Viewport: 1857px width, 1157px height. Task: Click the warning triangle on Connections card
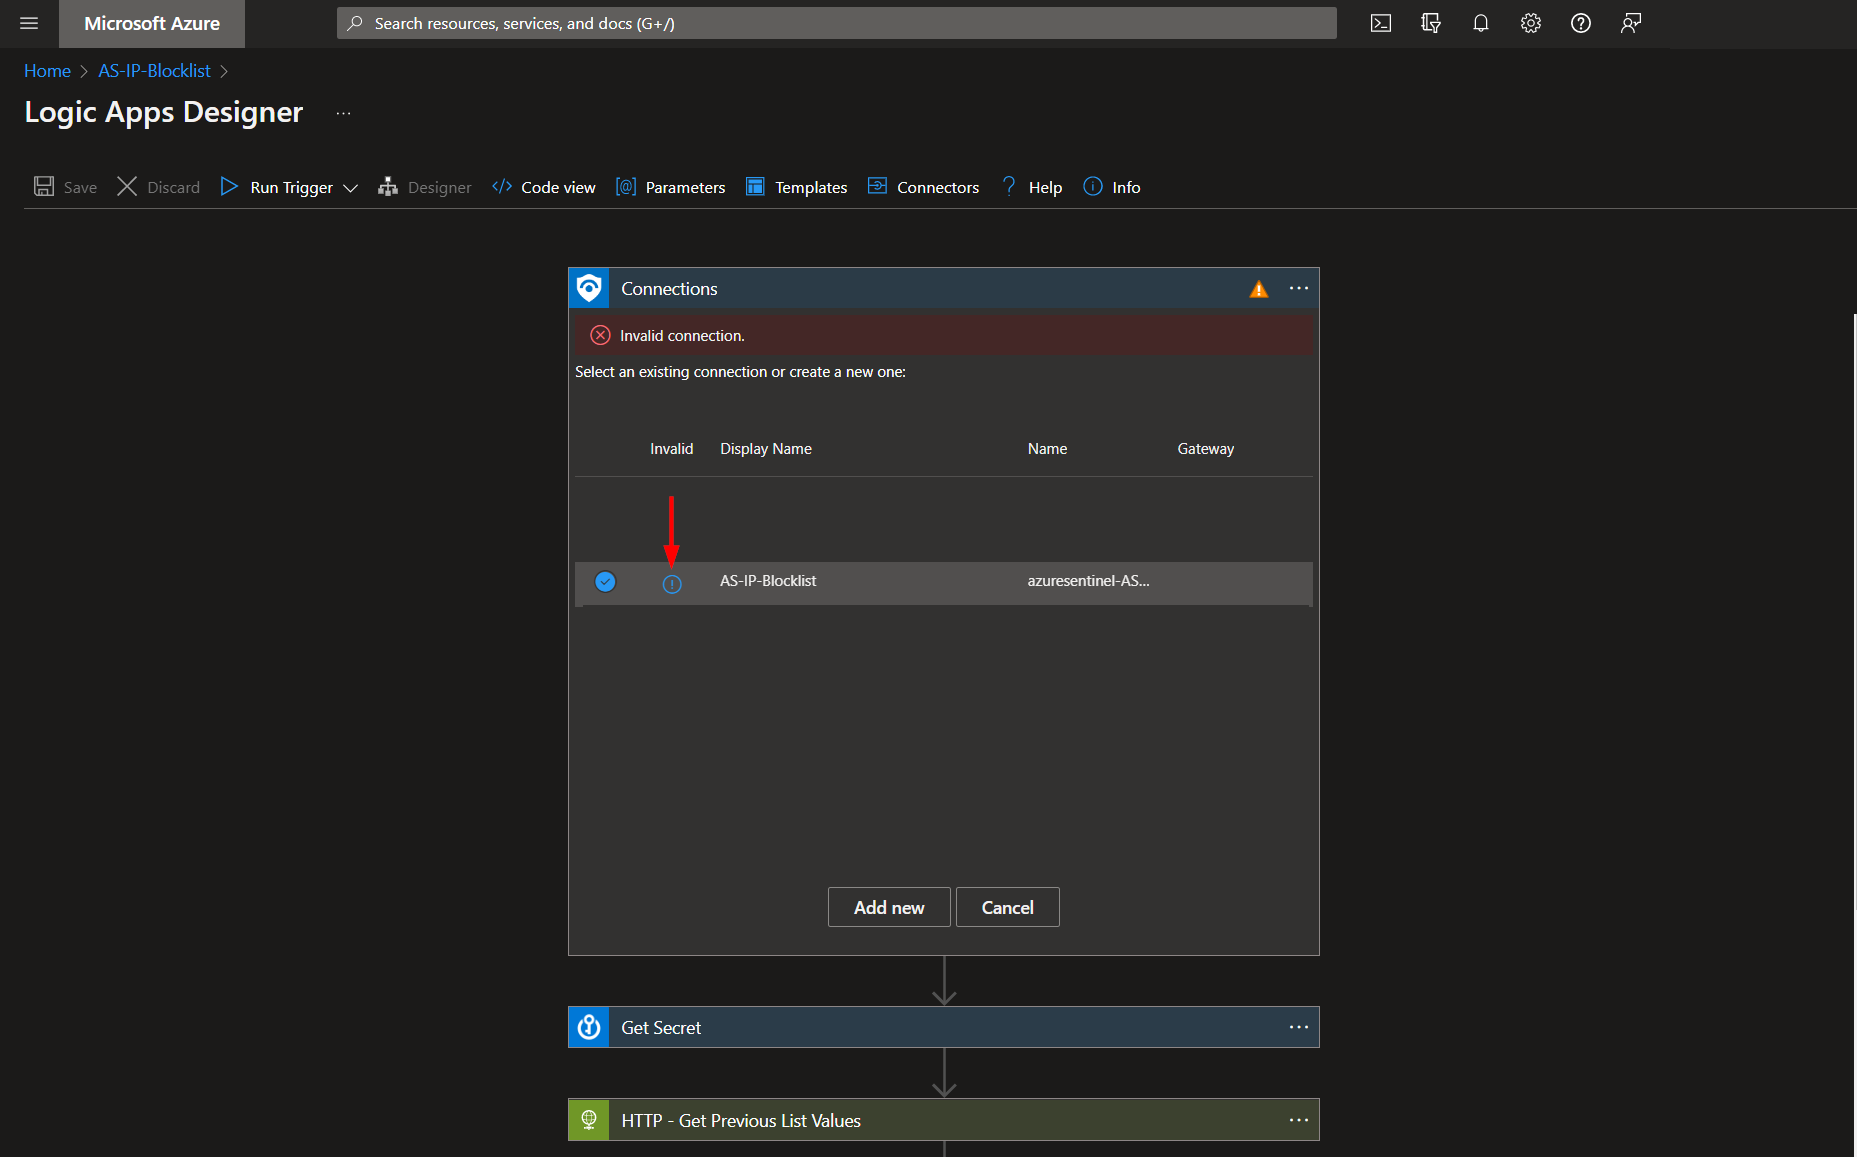[1259, 289]
